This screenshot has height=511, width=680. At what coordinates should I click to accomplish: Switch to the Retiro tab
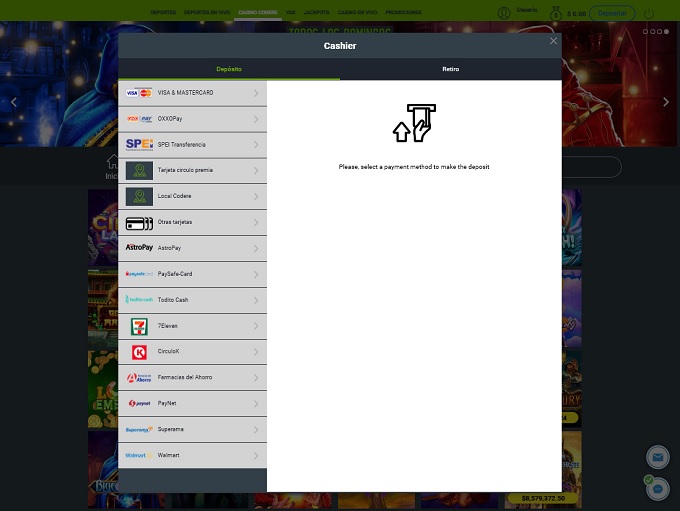pyautogui.click(x=450, y=69)
